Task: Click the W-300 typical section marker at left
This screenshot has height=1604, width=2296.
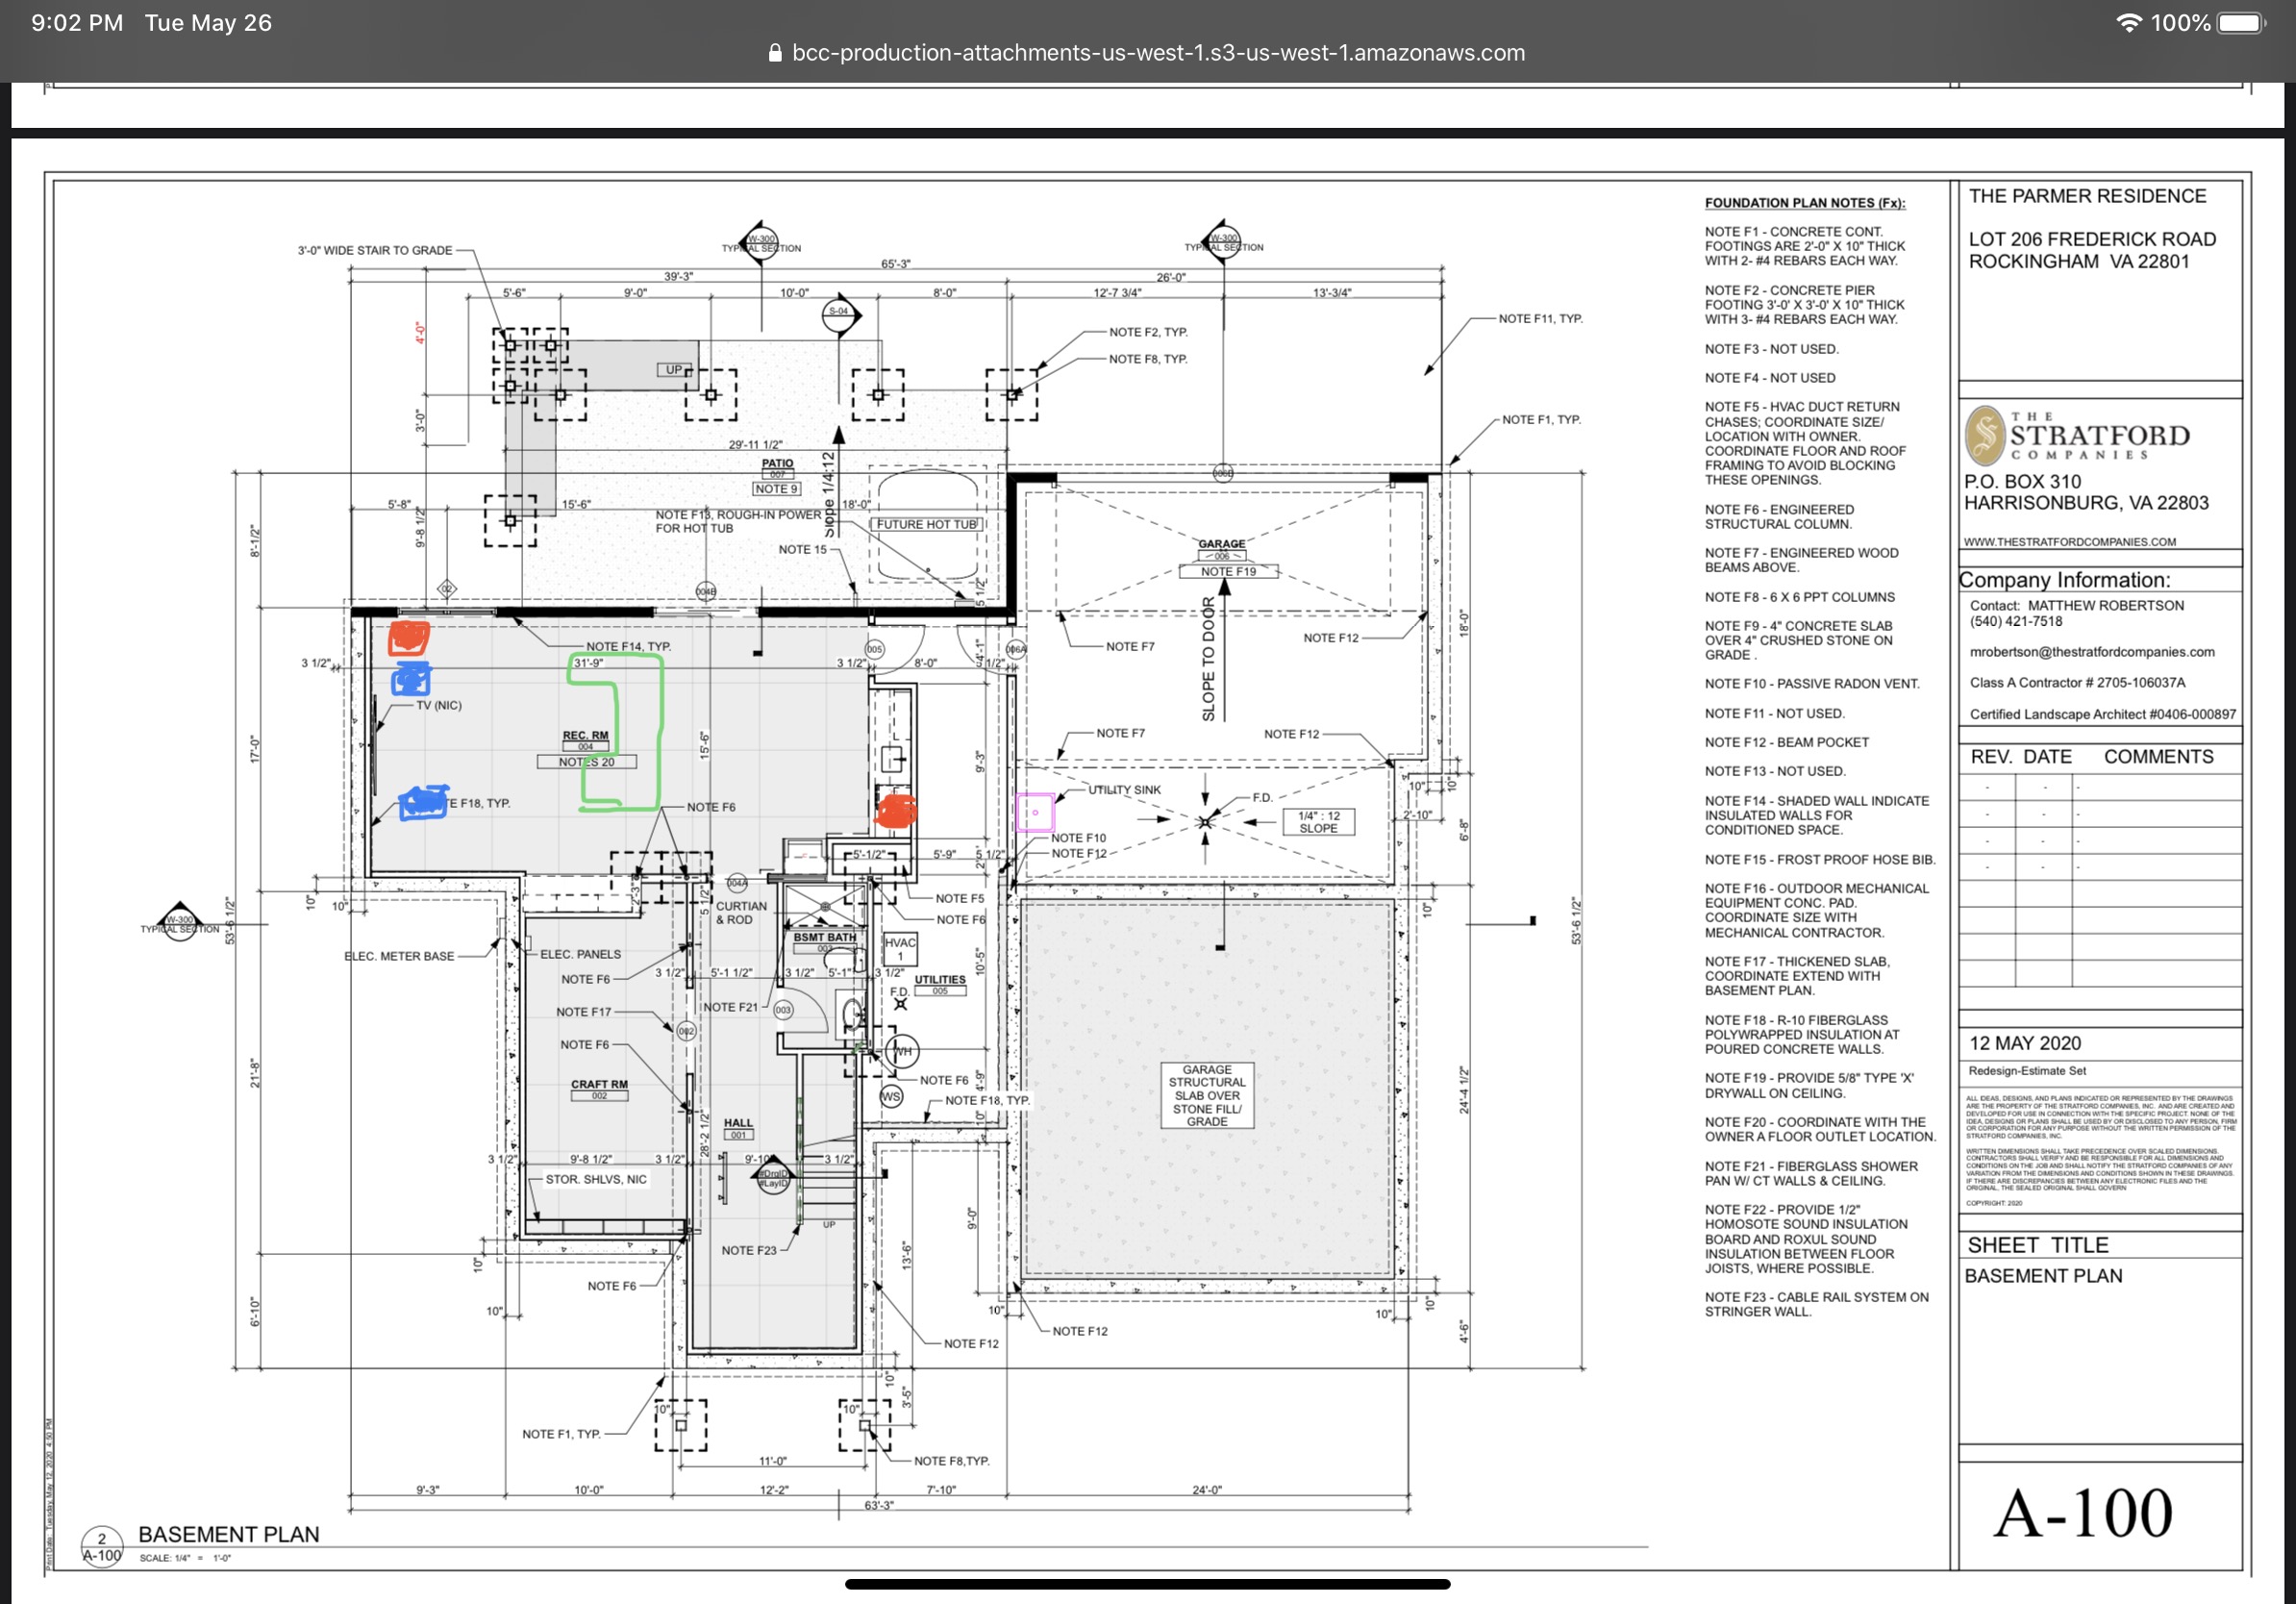Action: (180, 921)
